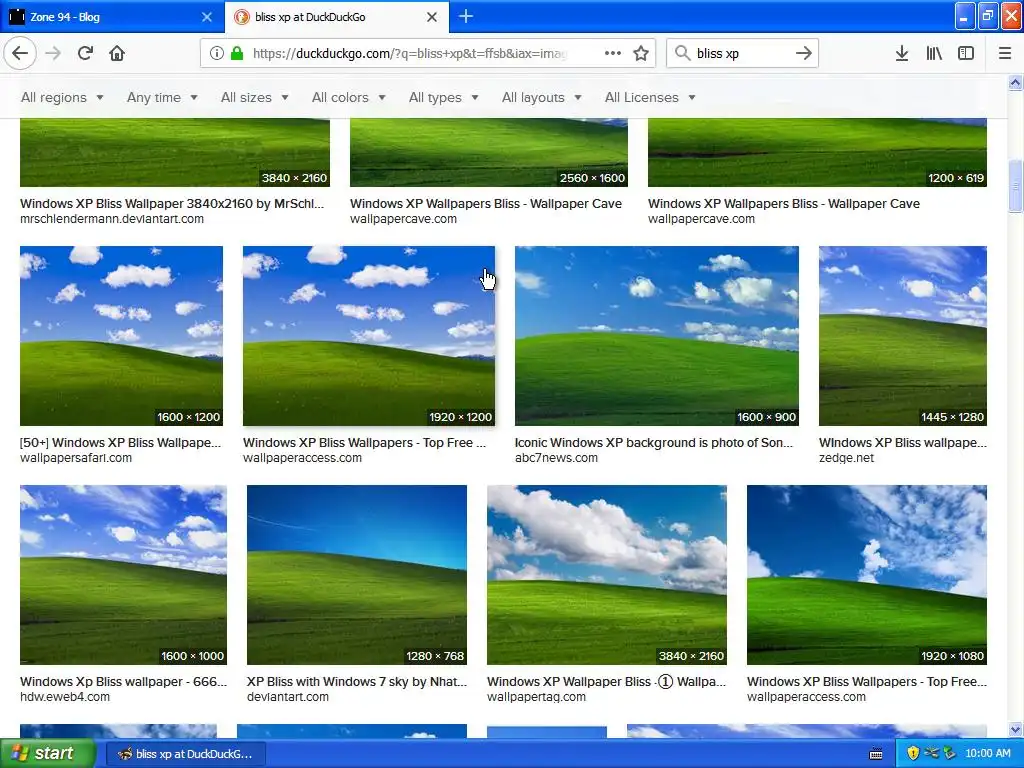Click the vertical scrollbar thumb
Image resolution: width=1024 pixels, height=768 pixels.
point(1016,185)
